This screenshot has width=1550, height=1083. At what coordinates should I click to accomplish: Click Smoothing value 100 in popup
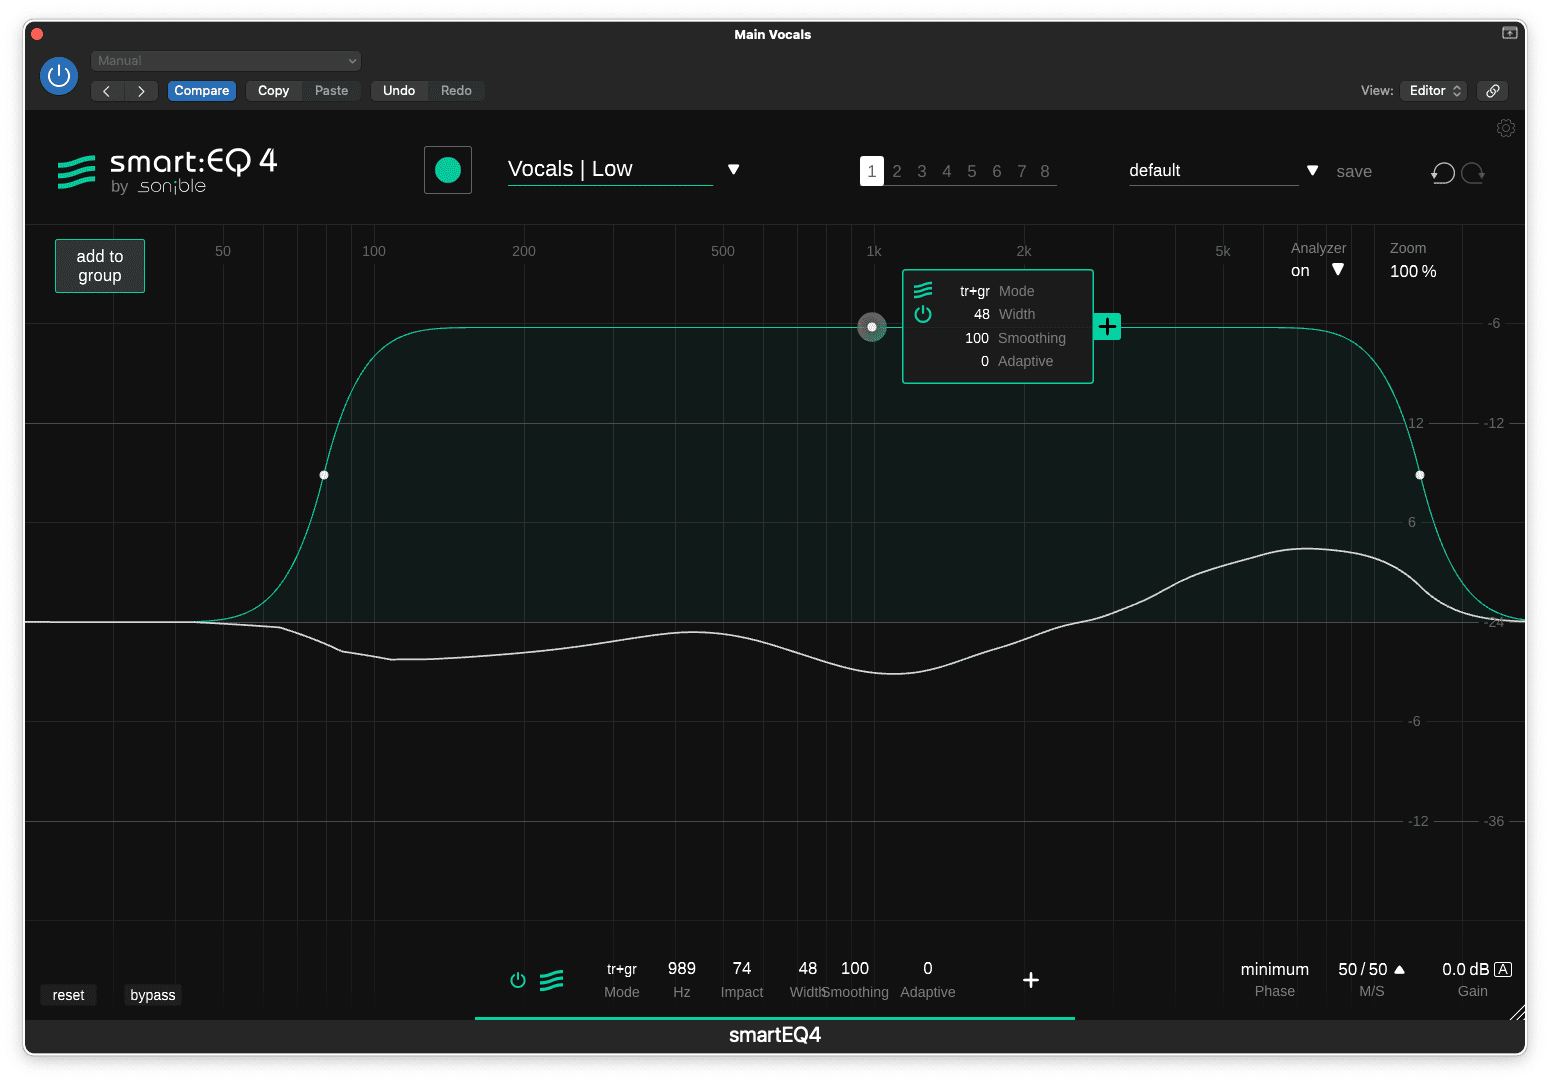click(977, 338)
